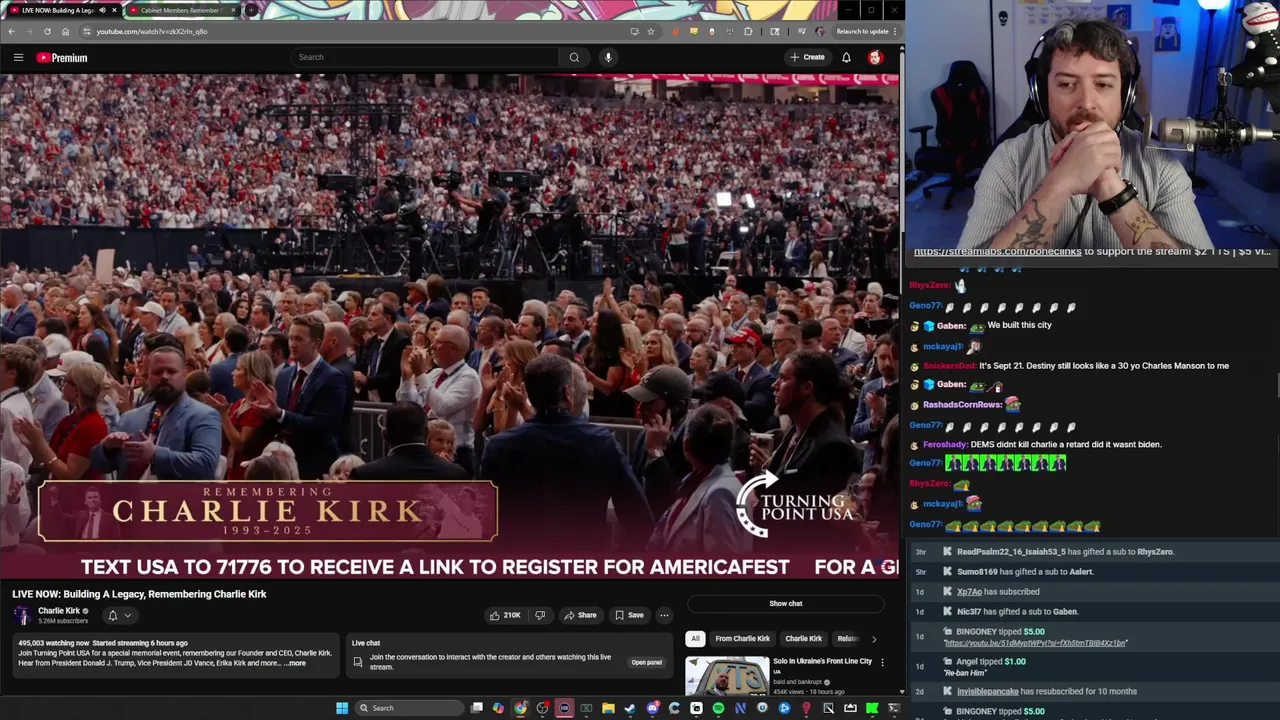This screenshot has height=720, width=1280.
Task: Click the live video player area
Action: tap(449, 326)
